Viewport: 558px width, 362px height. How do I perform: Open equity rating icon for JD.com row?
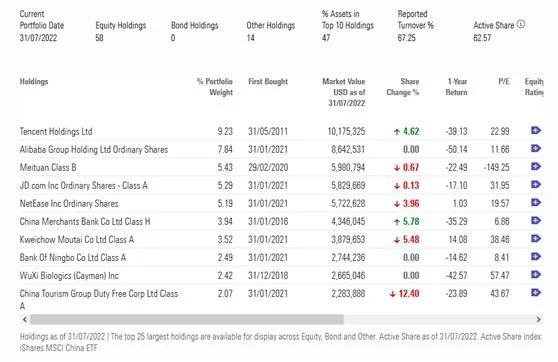pyautogui.click(x=536, y=184)
